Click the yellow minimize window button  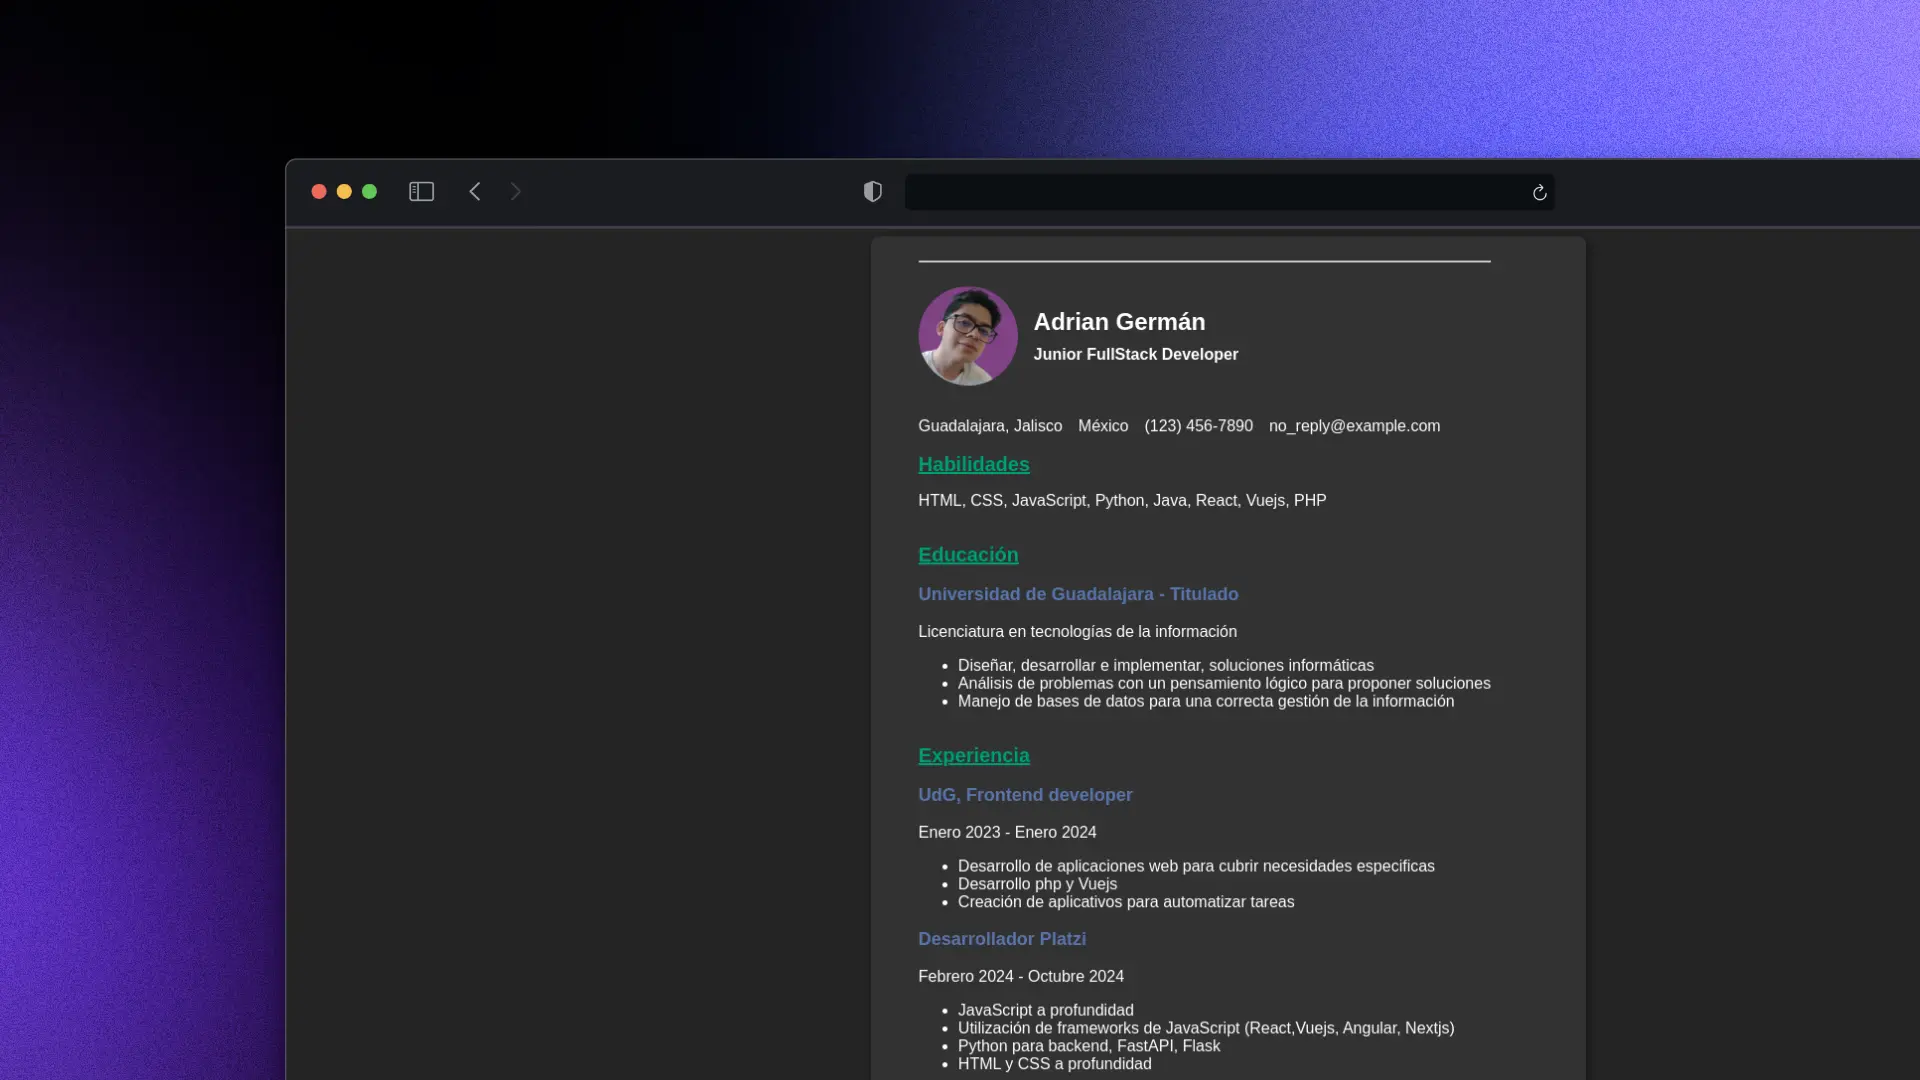(x=344, y=191)
